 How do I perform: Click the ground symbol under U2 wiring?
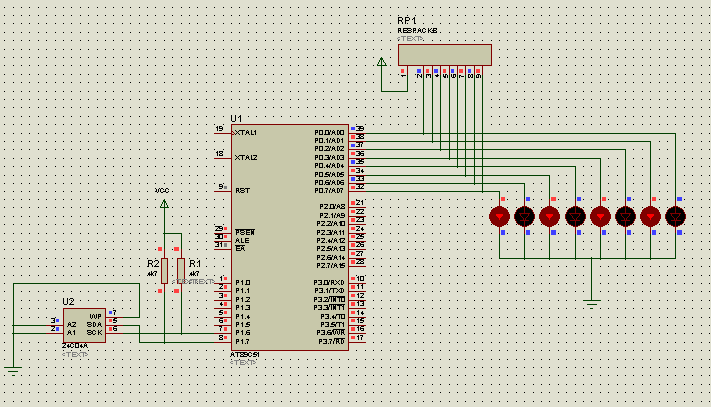pyautogui.click(x=13, y=371)
